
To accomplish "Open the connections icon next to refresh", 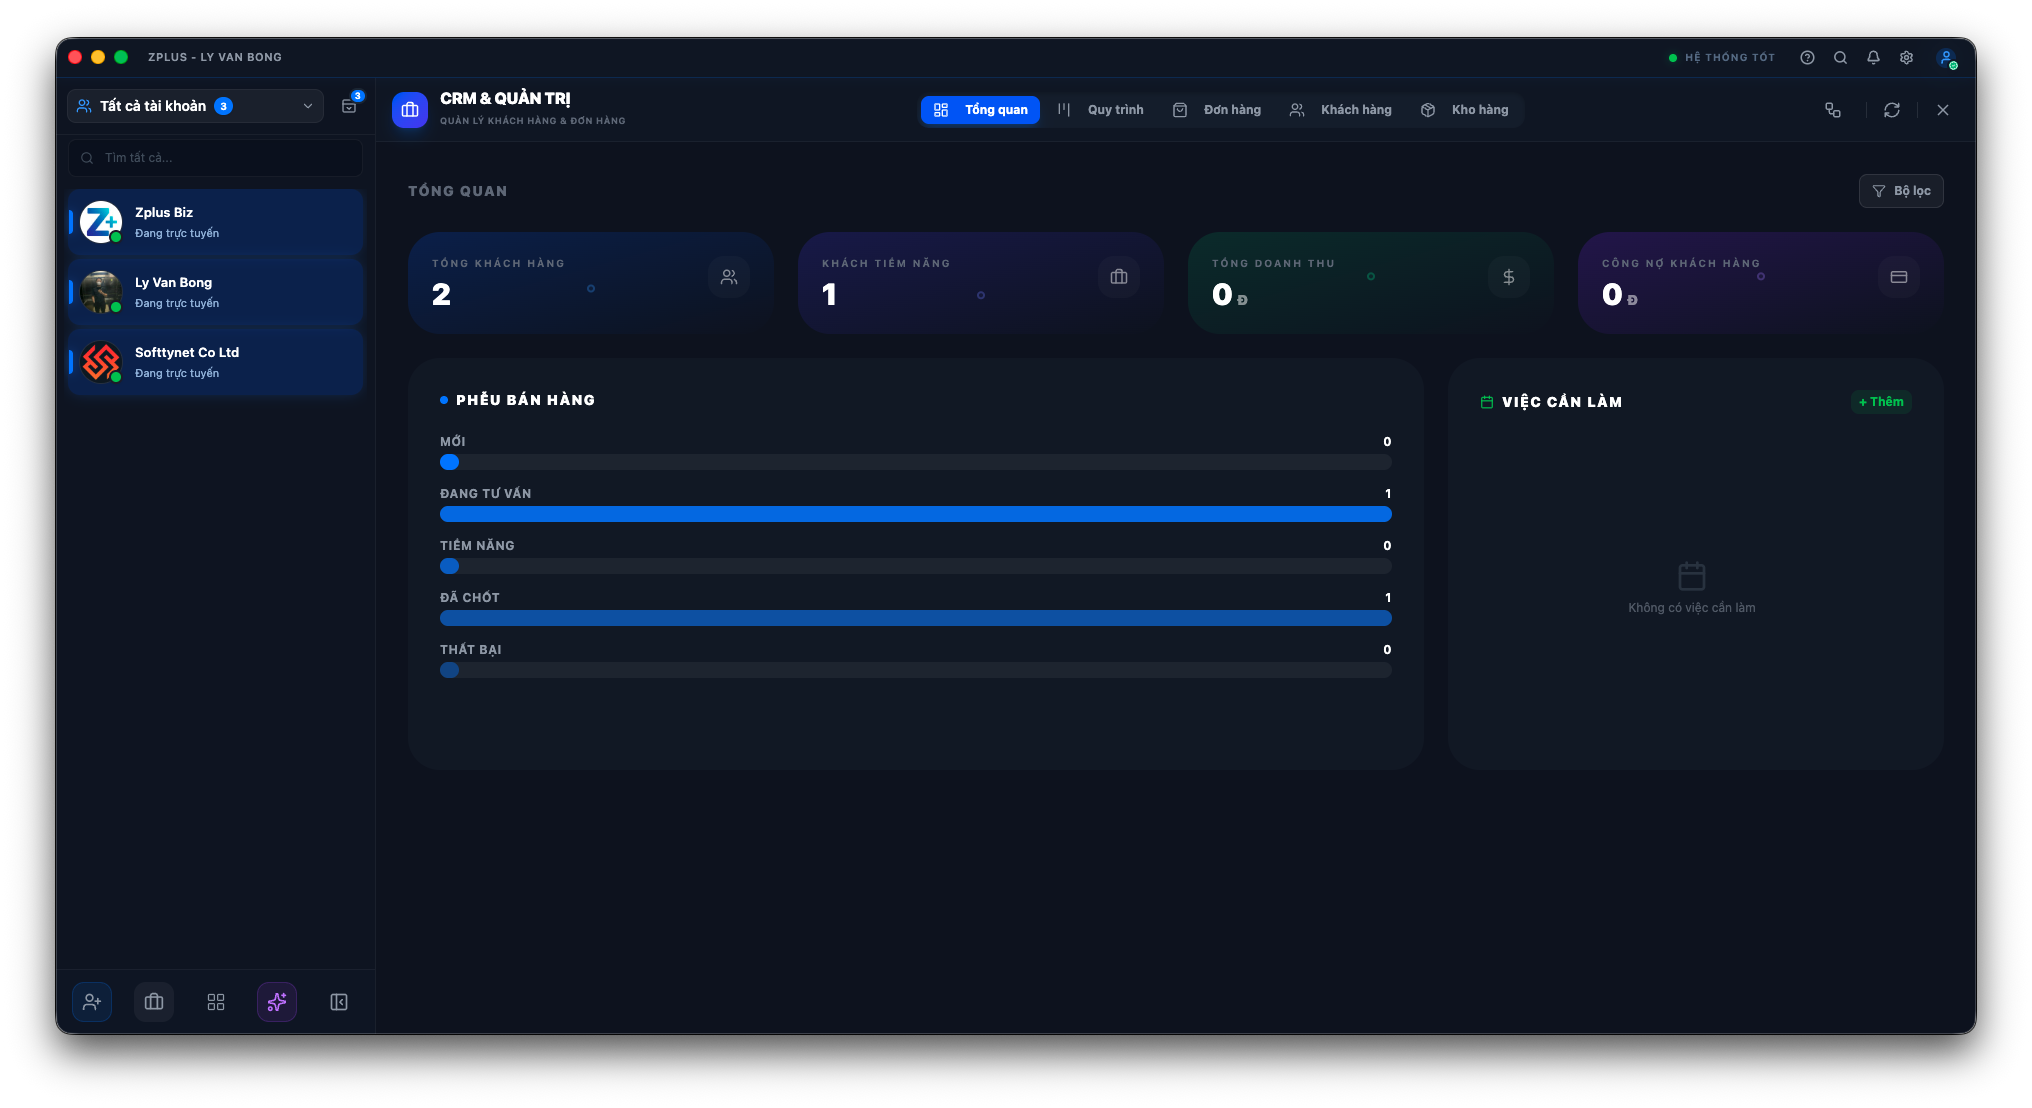I will point(1833,110).
